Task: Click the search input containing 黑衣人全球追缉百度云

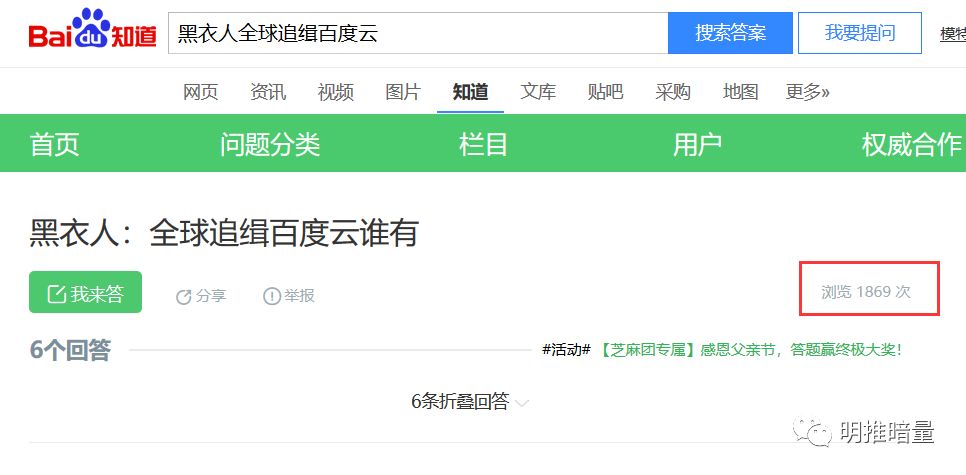Action: coord(418,33)
